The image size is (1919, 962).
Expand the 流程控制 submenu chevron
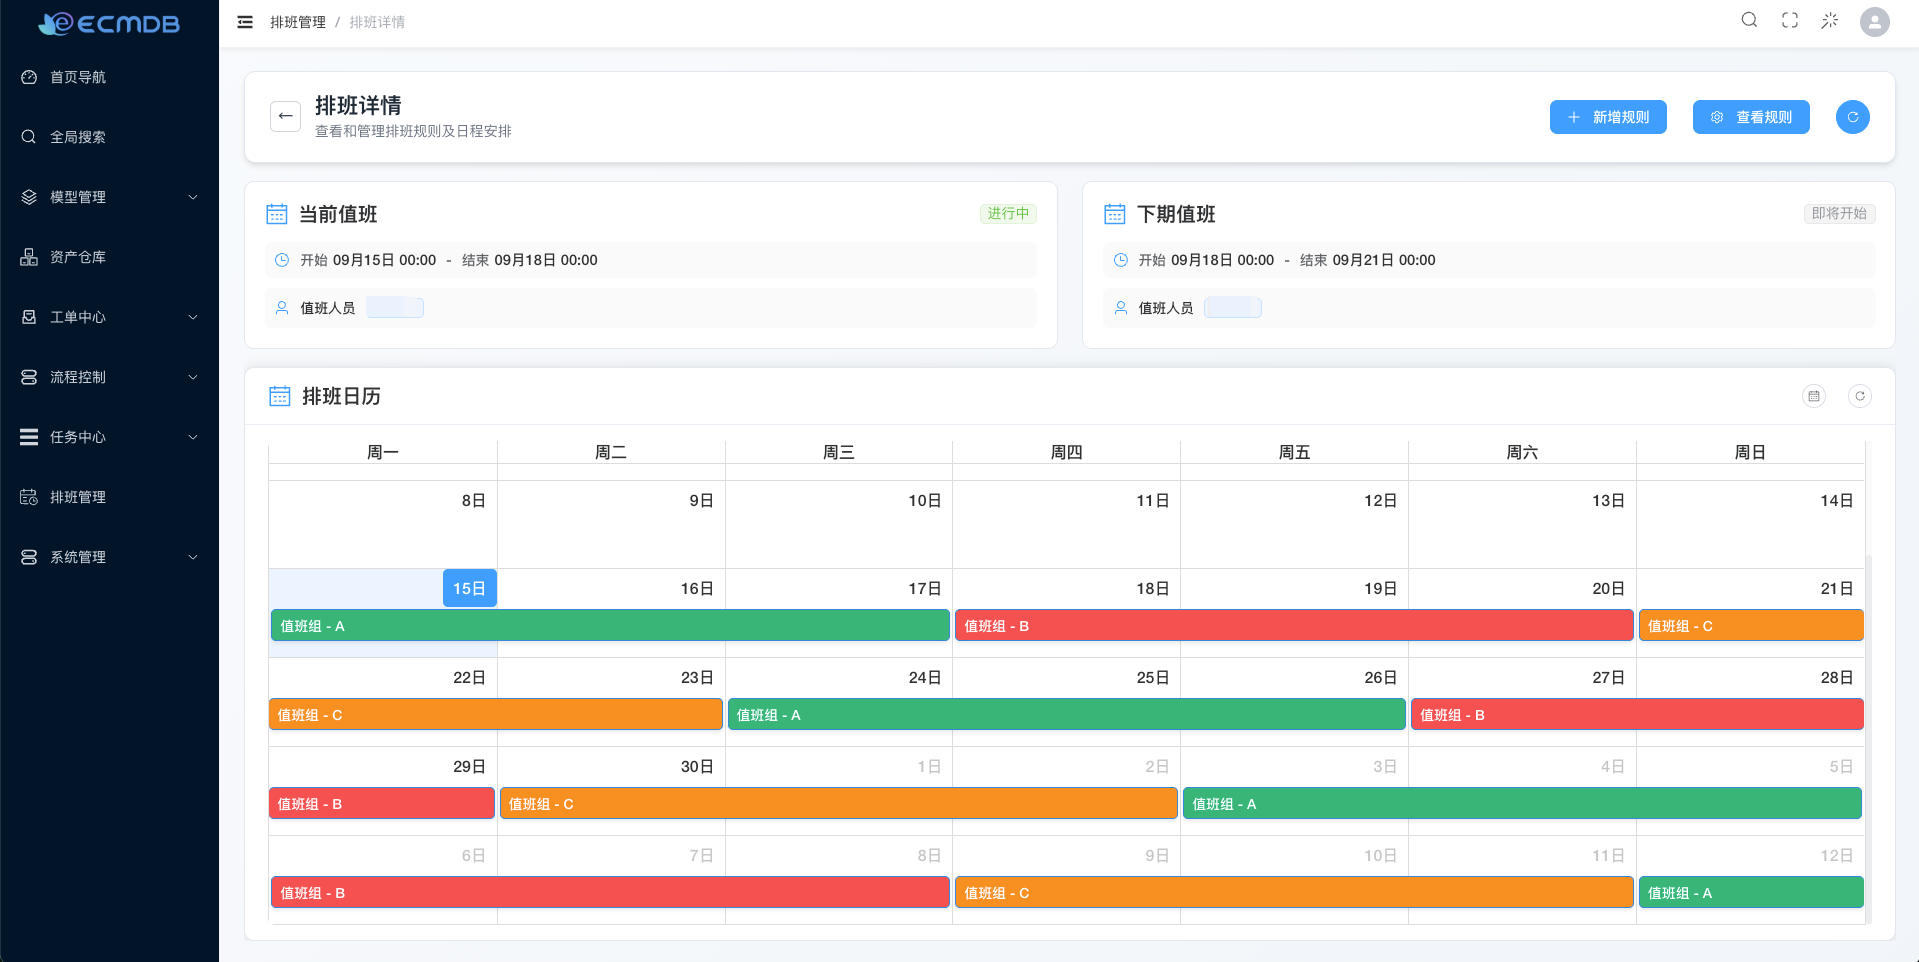pyautogui.click(x=193, y=377)
